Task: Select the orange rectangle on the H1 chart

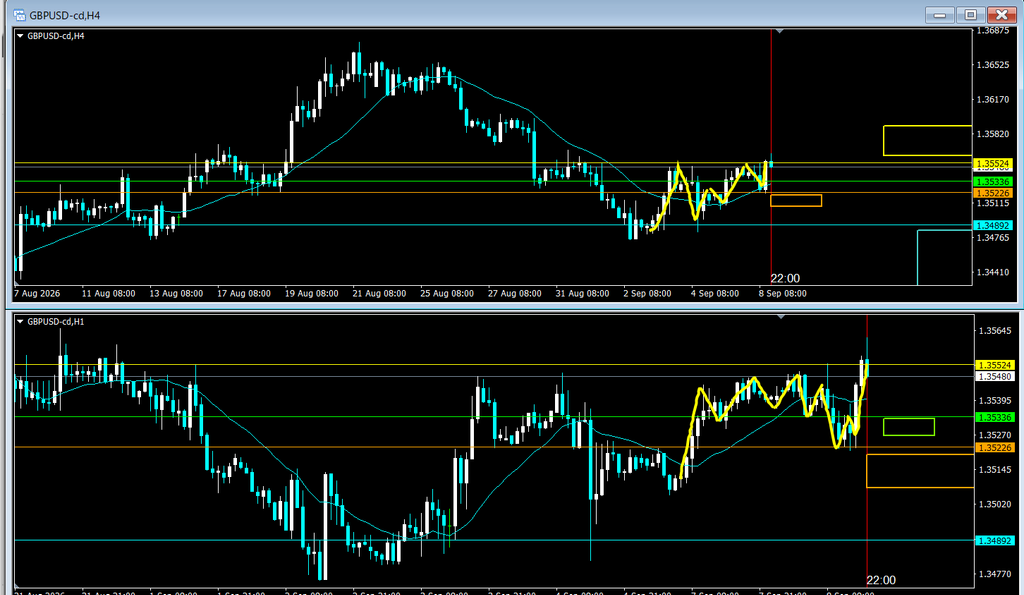Action: coord(920,471)
